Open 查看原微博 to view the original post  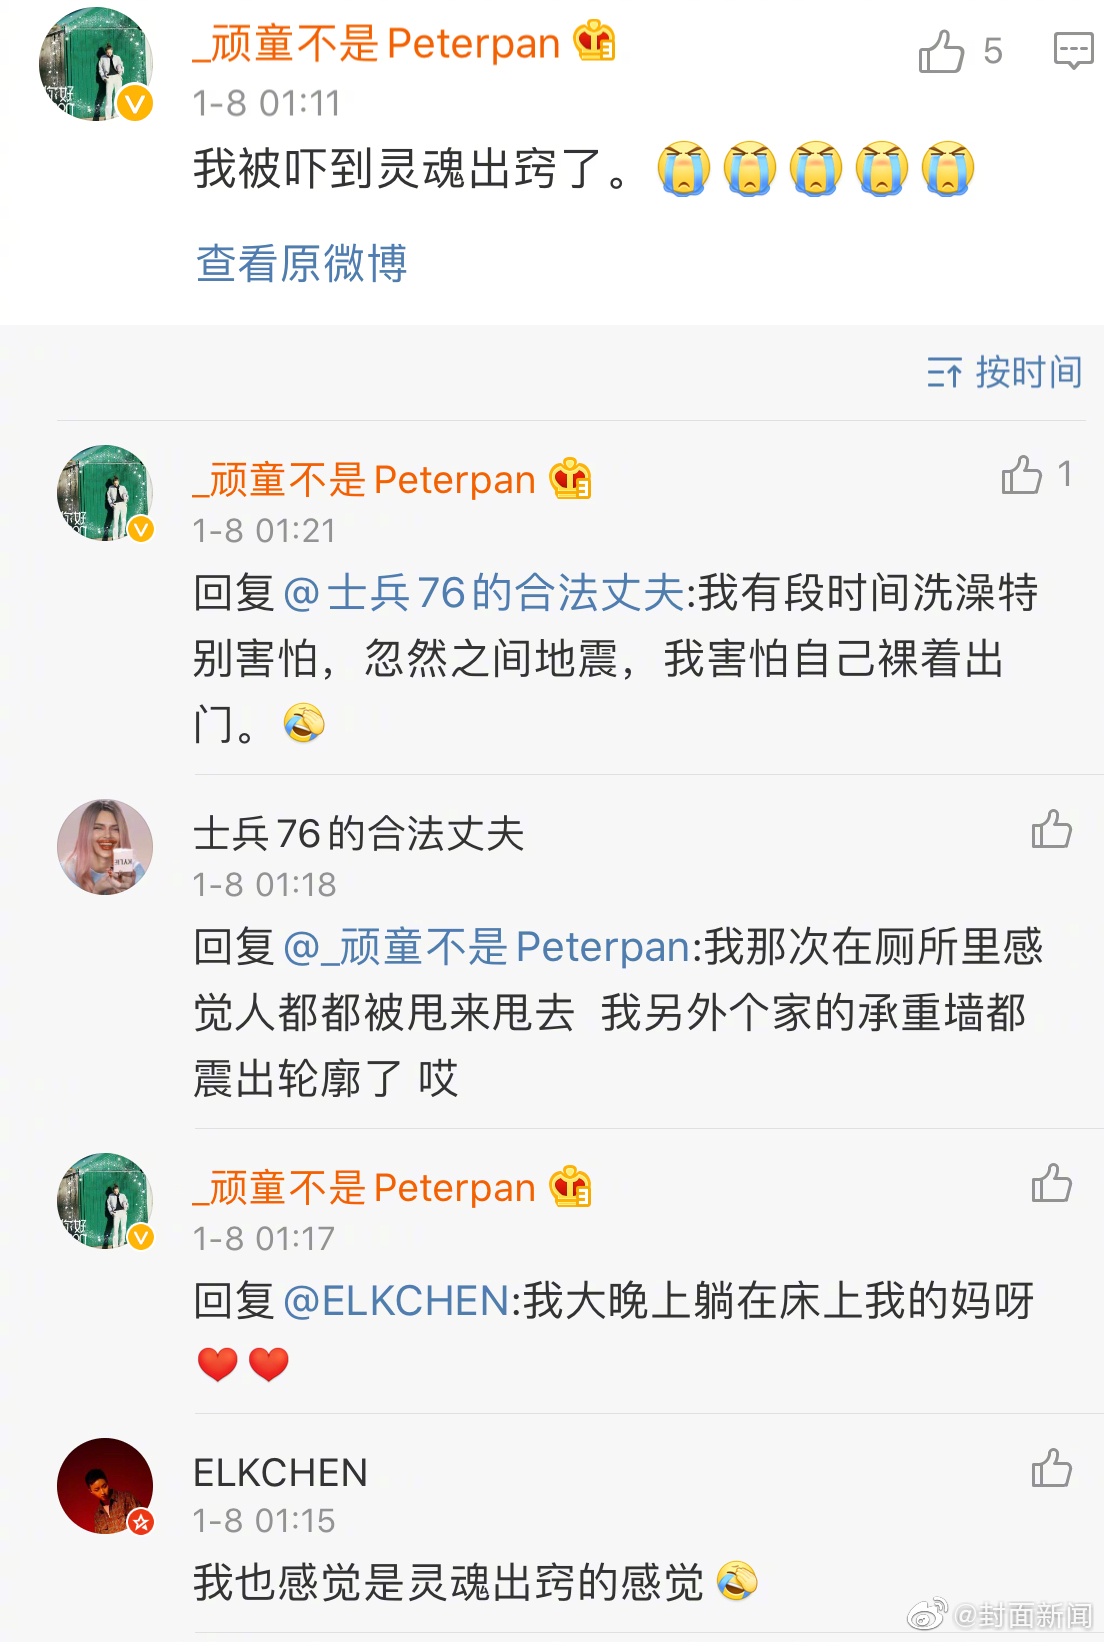[x=301, y=264]
